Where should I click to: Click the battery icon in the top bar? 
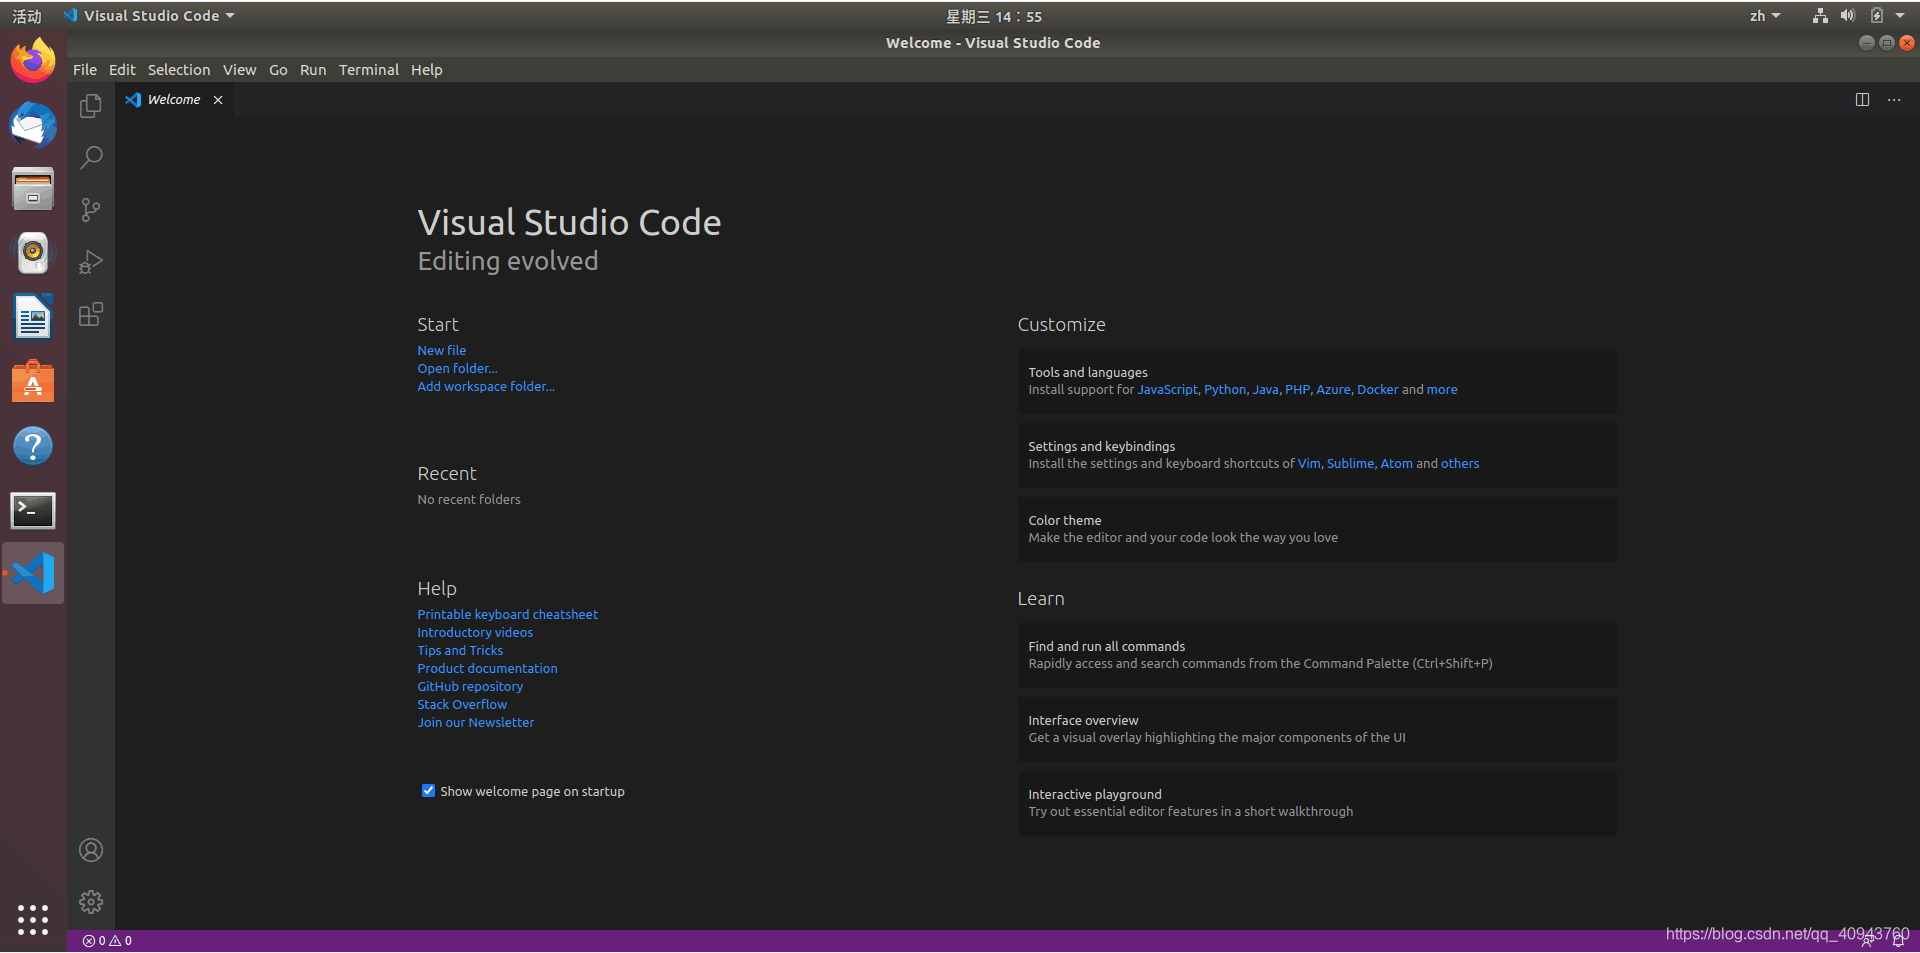click(1877, 16)
